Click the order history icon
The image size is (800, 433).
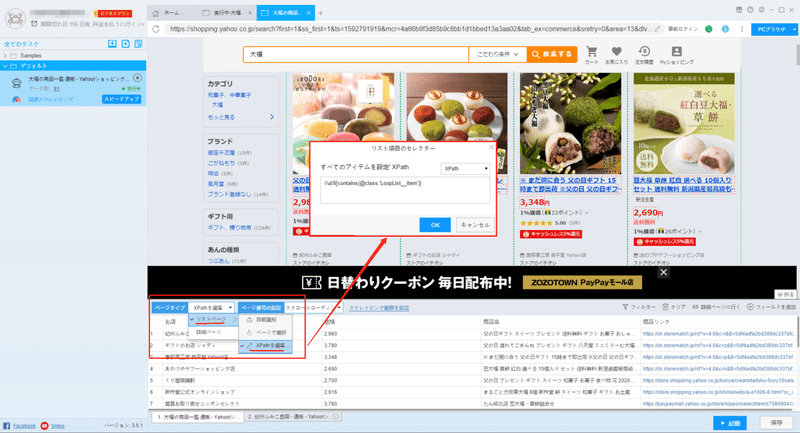click(644, 51)
